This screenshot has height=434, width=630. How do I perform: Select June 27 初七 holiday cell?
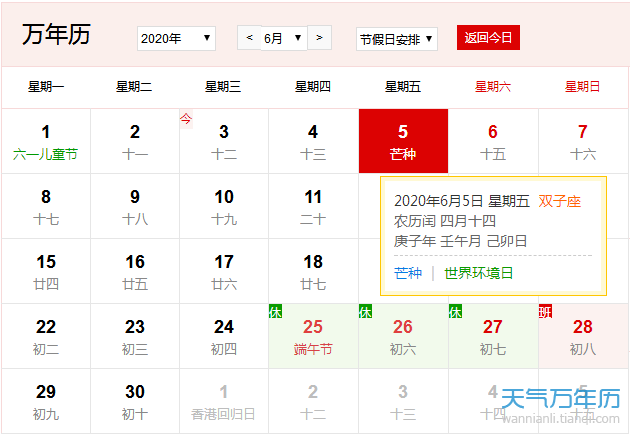point(493,336)
